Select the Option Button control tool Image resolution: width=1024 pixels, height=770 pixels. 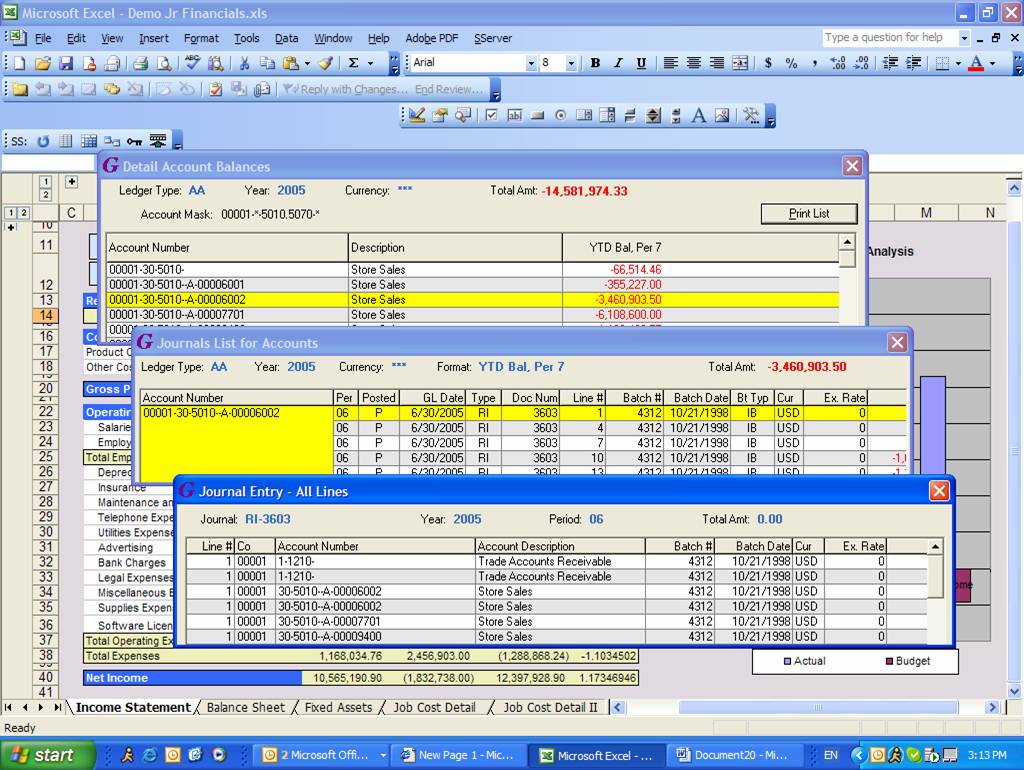(560, 116)
